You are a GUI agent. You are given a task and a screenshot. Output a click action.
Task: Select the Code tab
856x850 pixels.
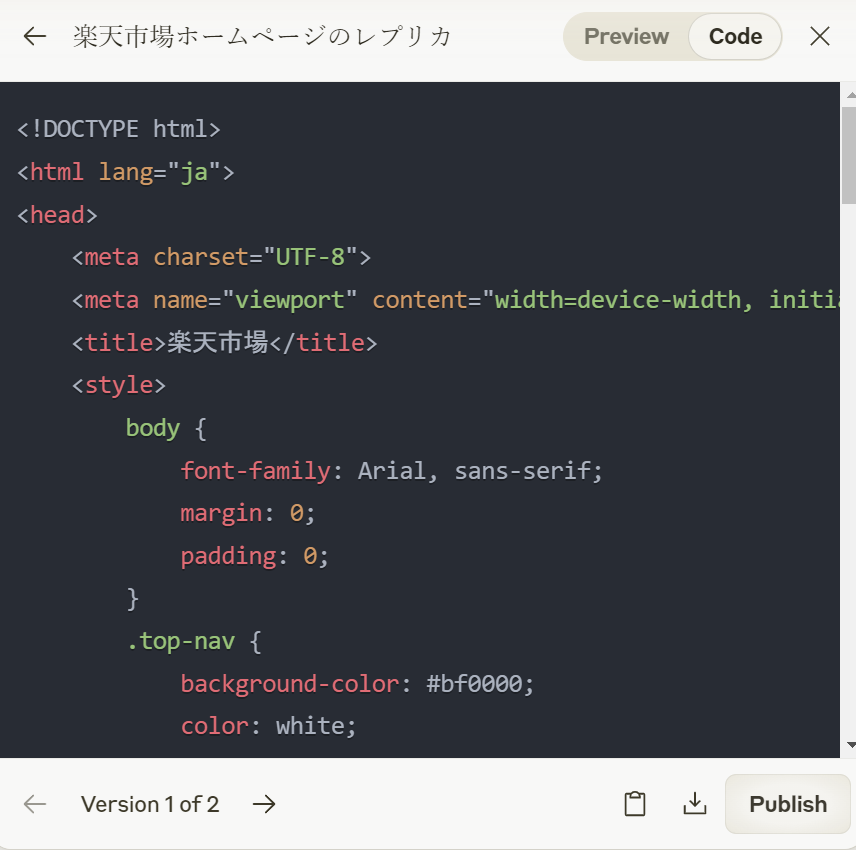[735, 37]
